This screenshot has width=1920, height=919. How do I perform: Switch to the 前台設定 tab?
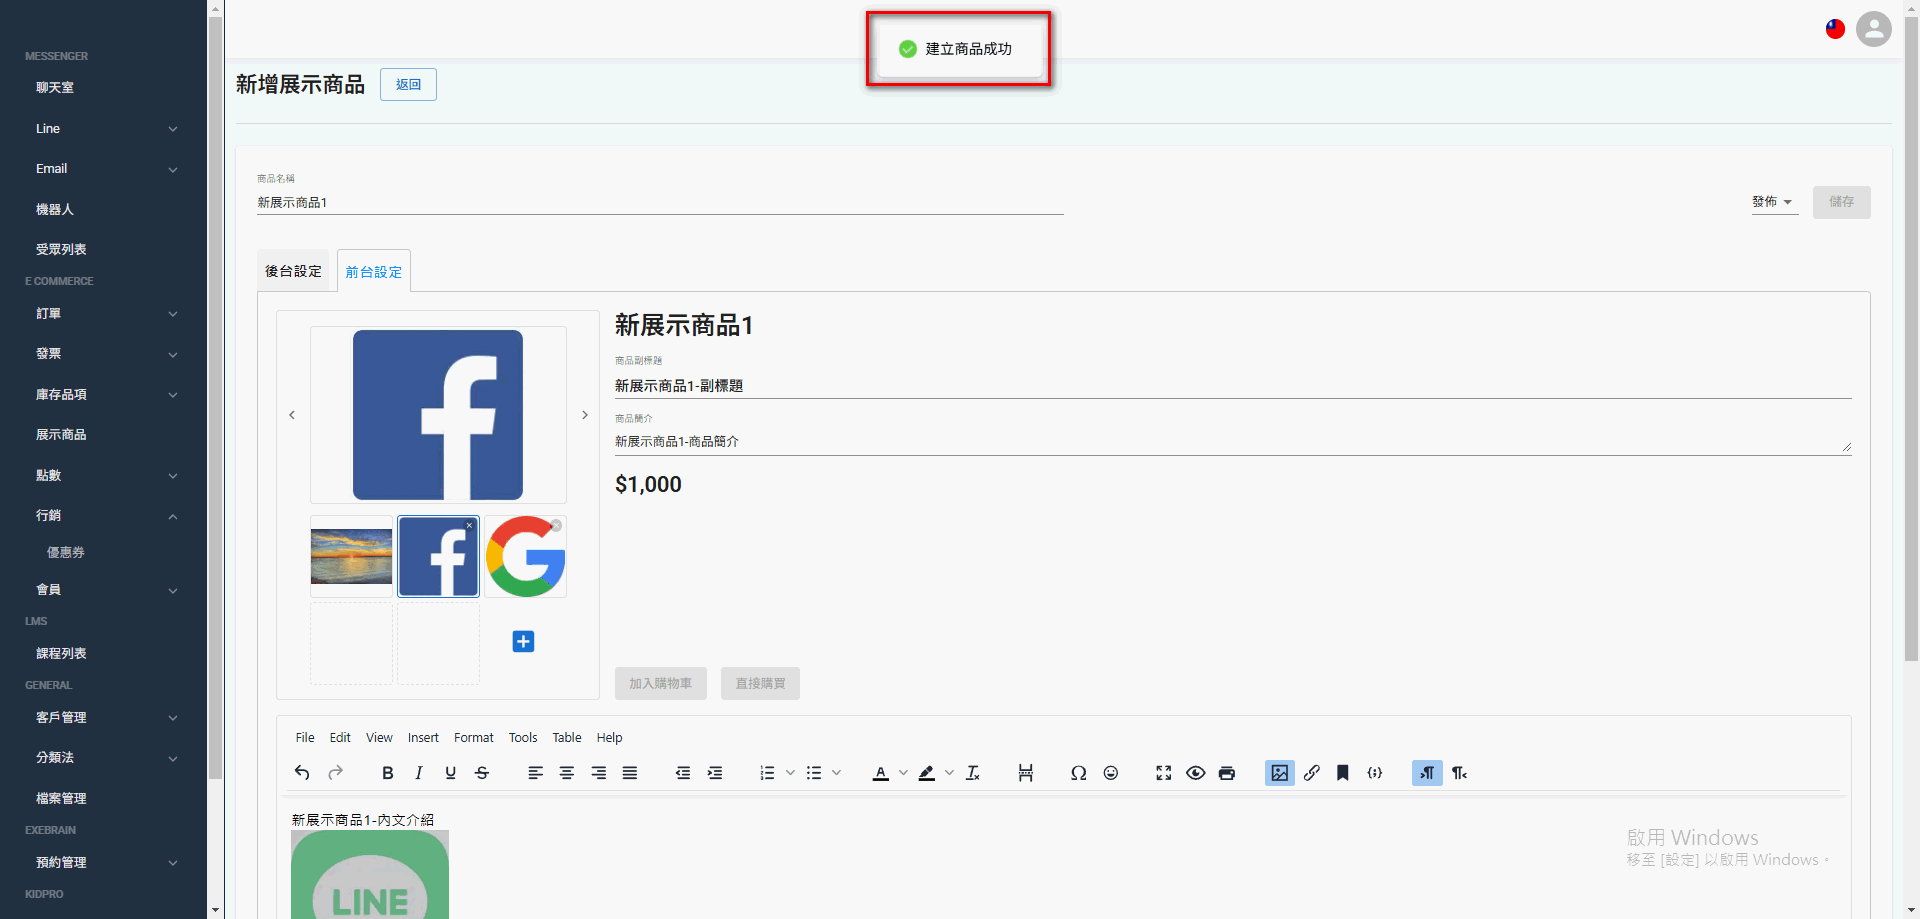point(374,271)
